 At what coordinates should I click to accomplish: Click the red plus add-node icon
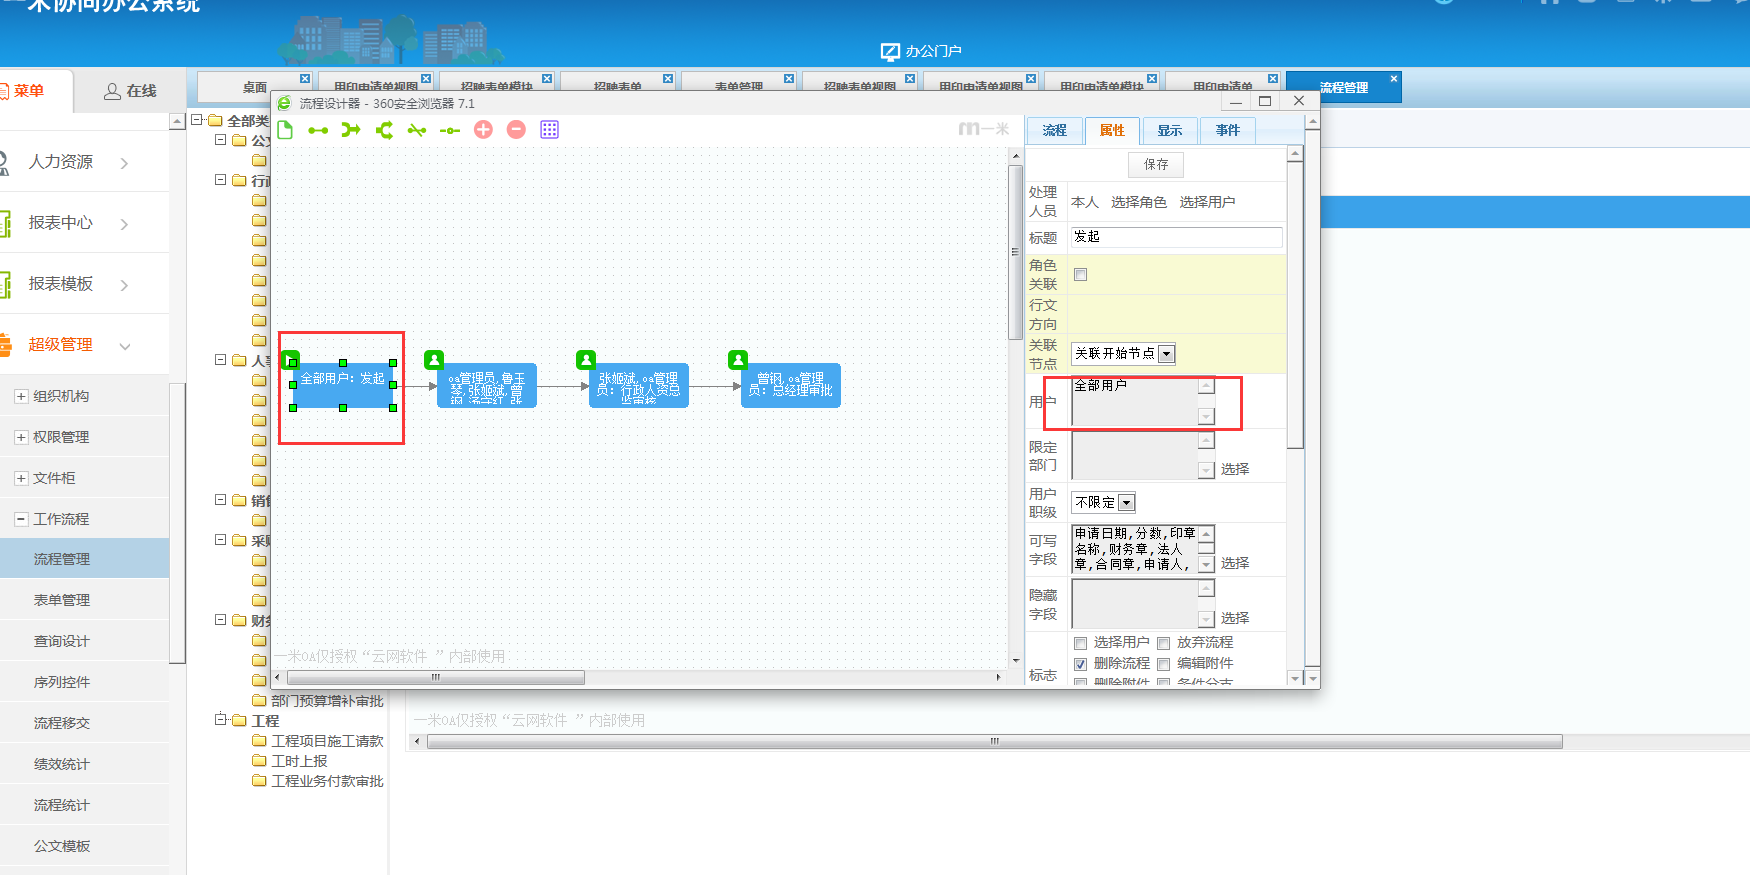483,129
